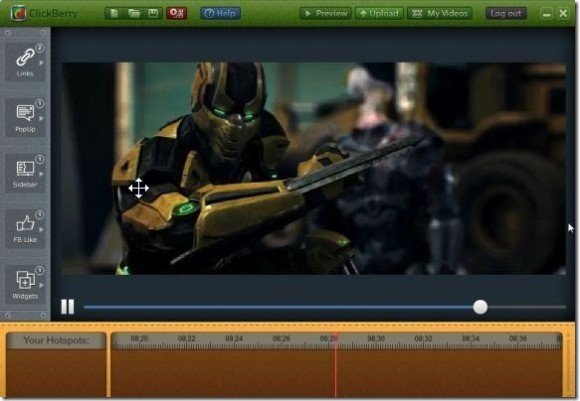The height and width of the screenshot is (401, 580).
Task: Close the ClickBerry window
Action: [563, 14]
